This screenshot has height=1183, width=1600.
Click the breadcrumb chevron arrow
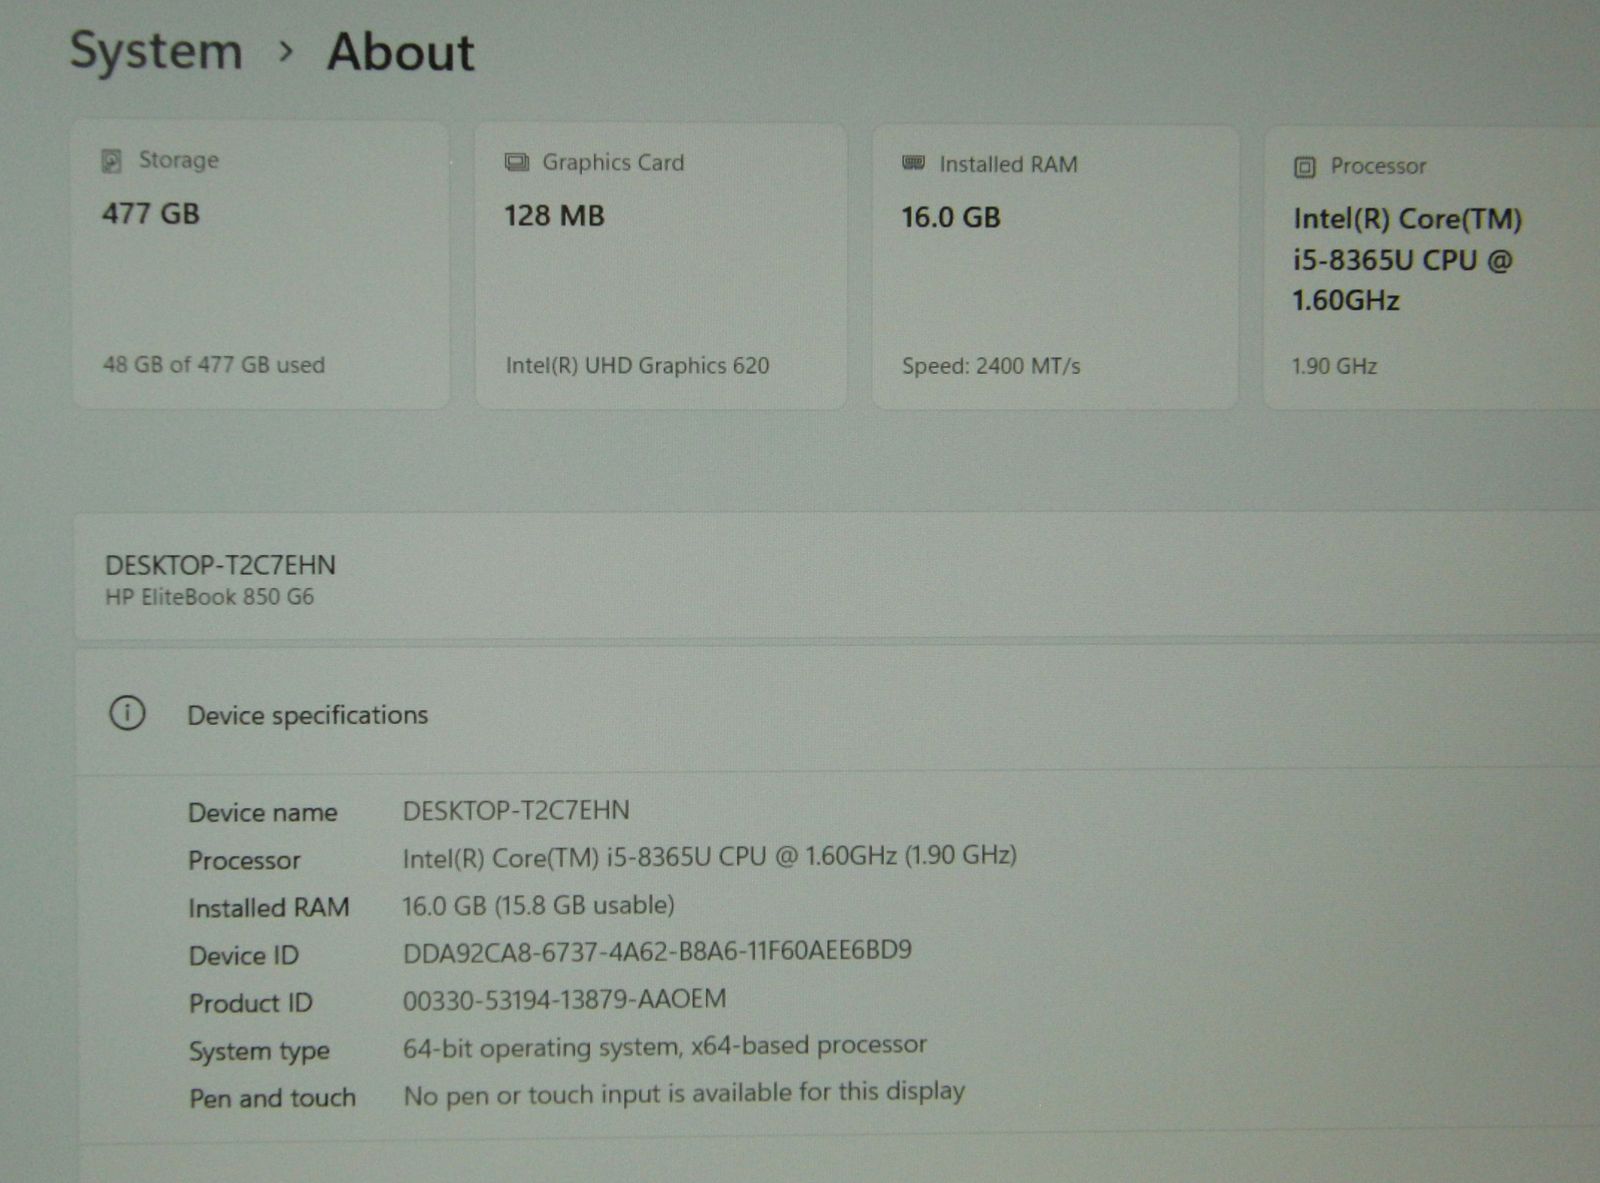pos(286,52)
